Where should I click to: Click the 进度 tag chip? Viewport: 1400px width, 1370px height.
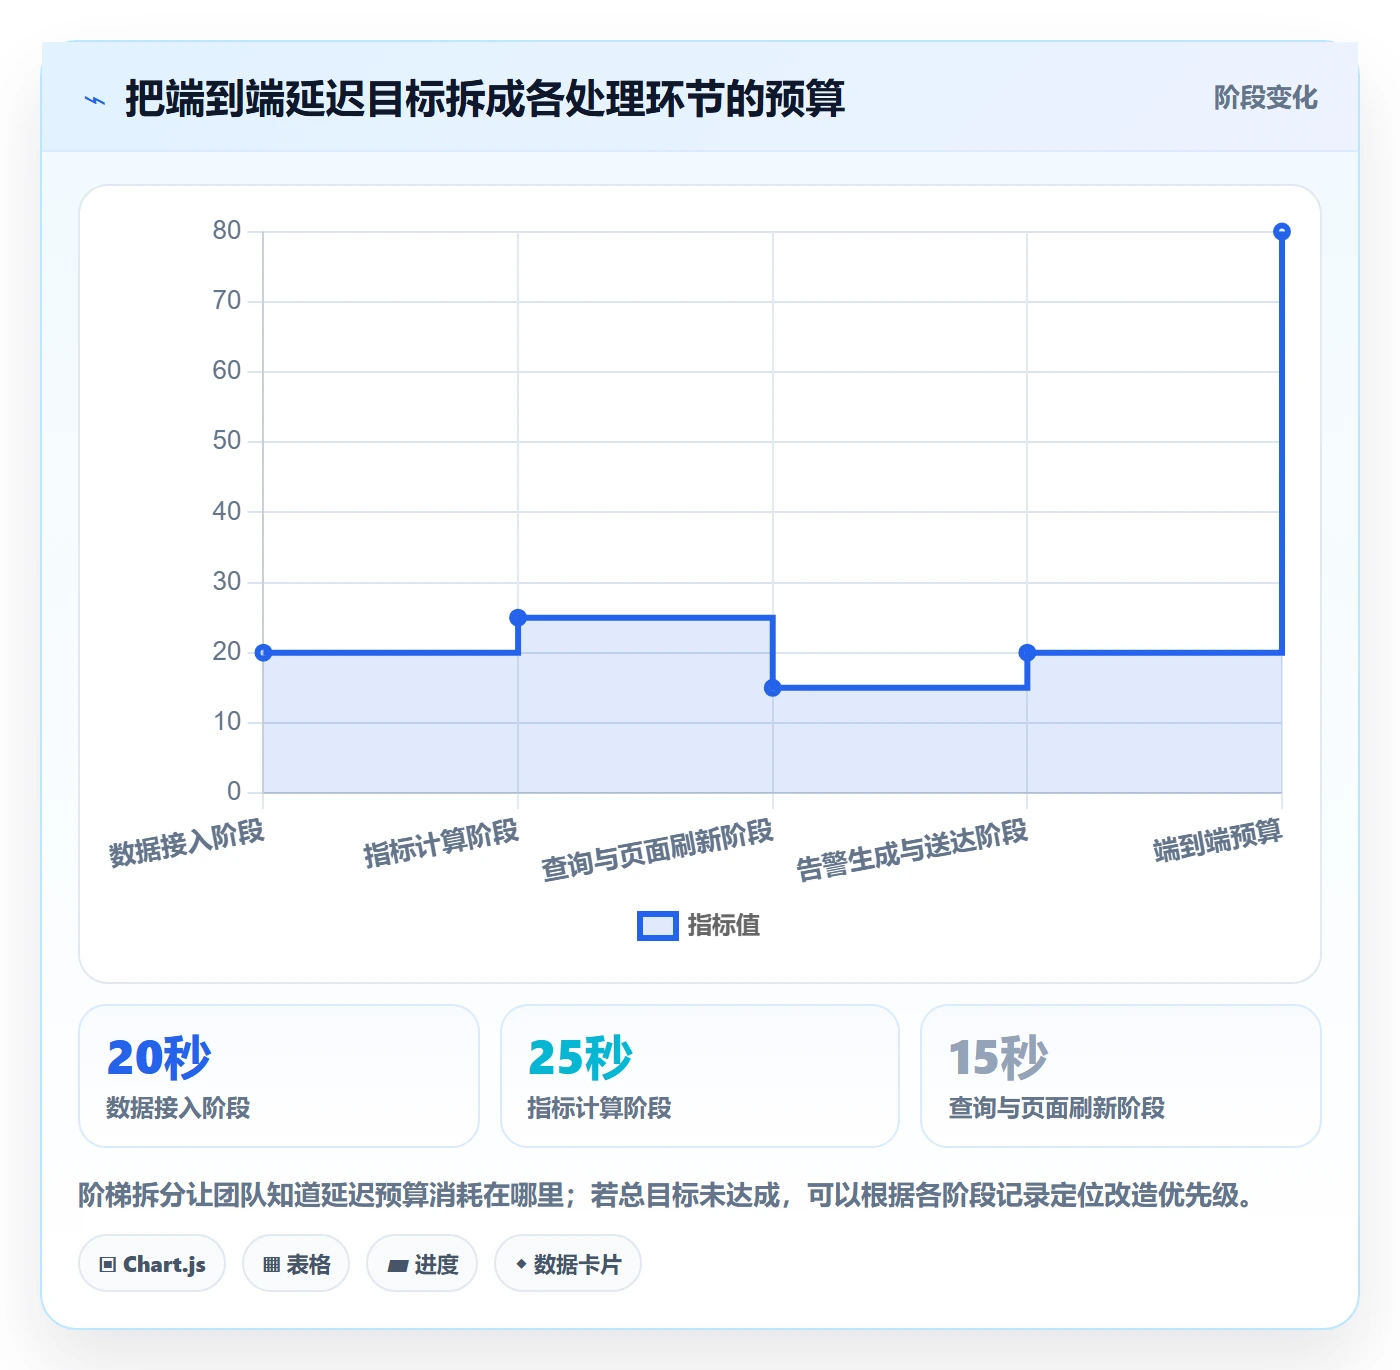click(422, 1264)
